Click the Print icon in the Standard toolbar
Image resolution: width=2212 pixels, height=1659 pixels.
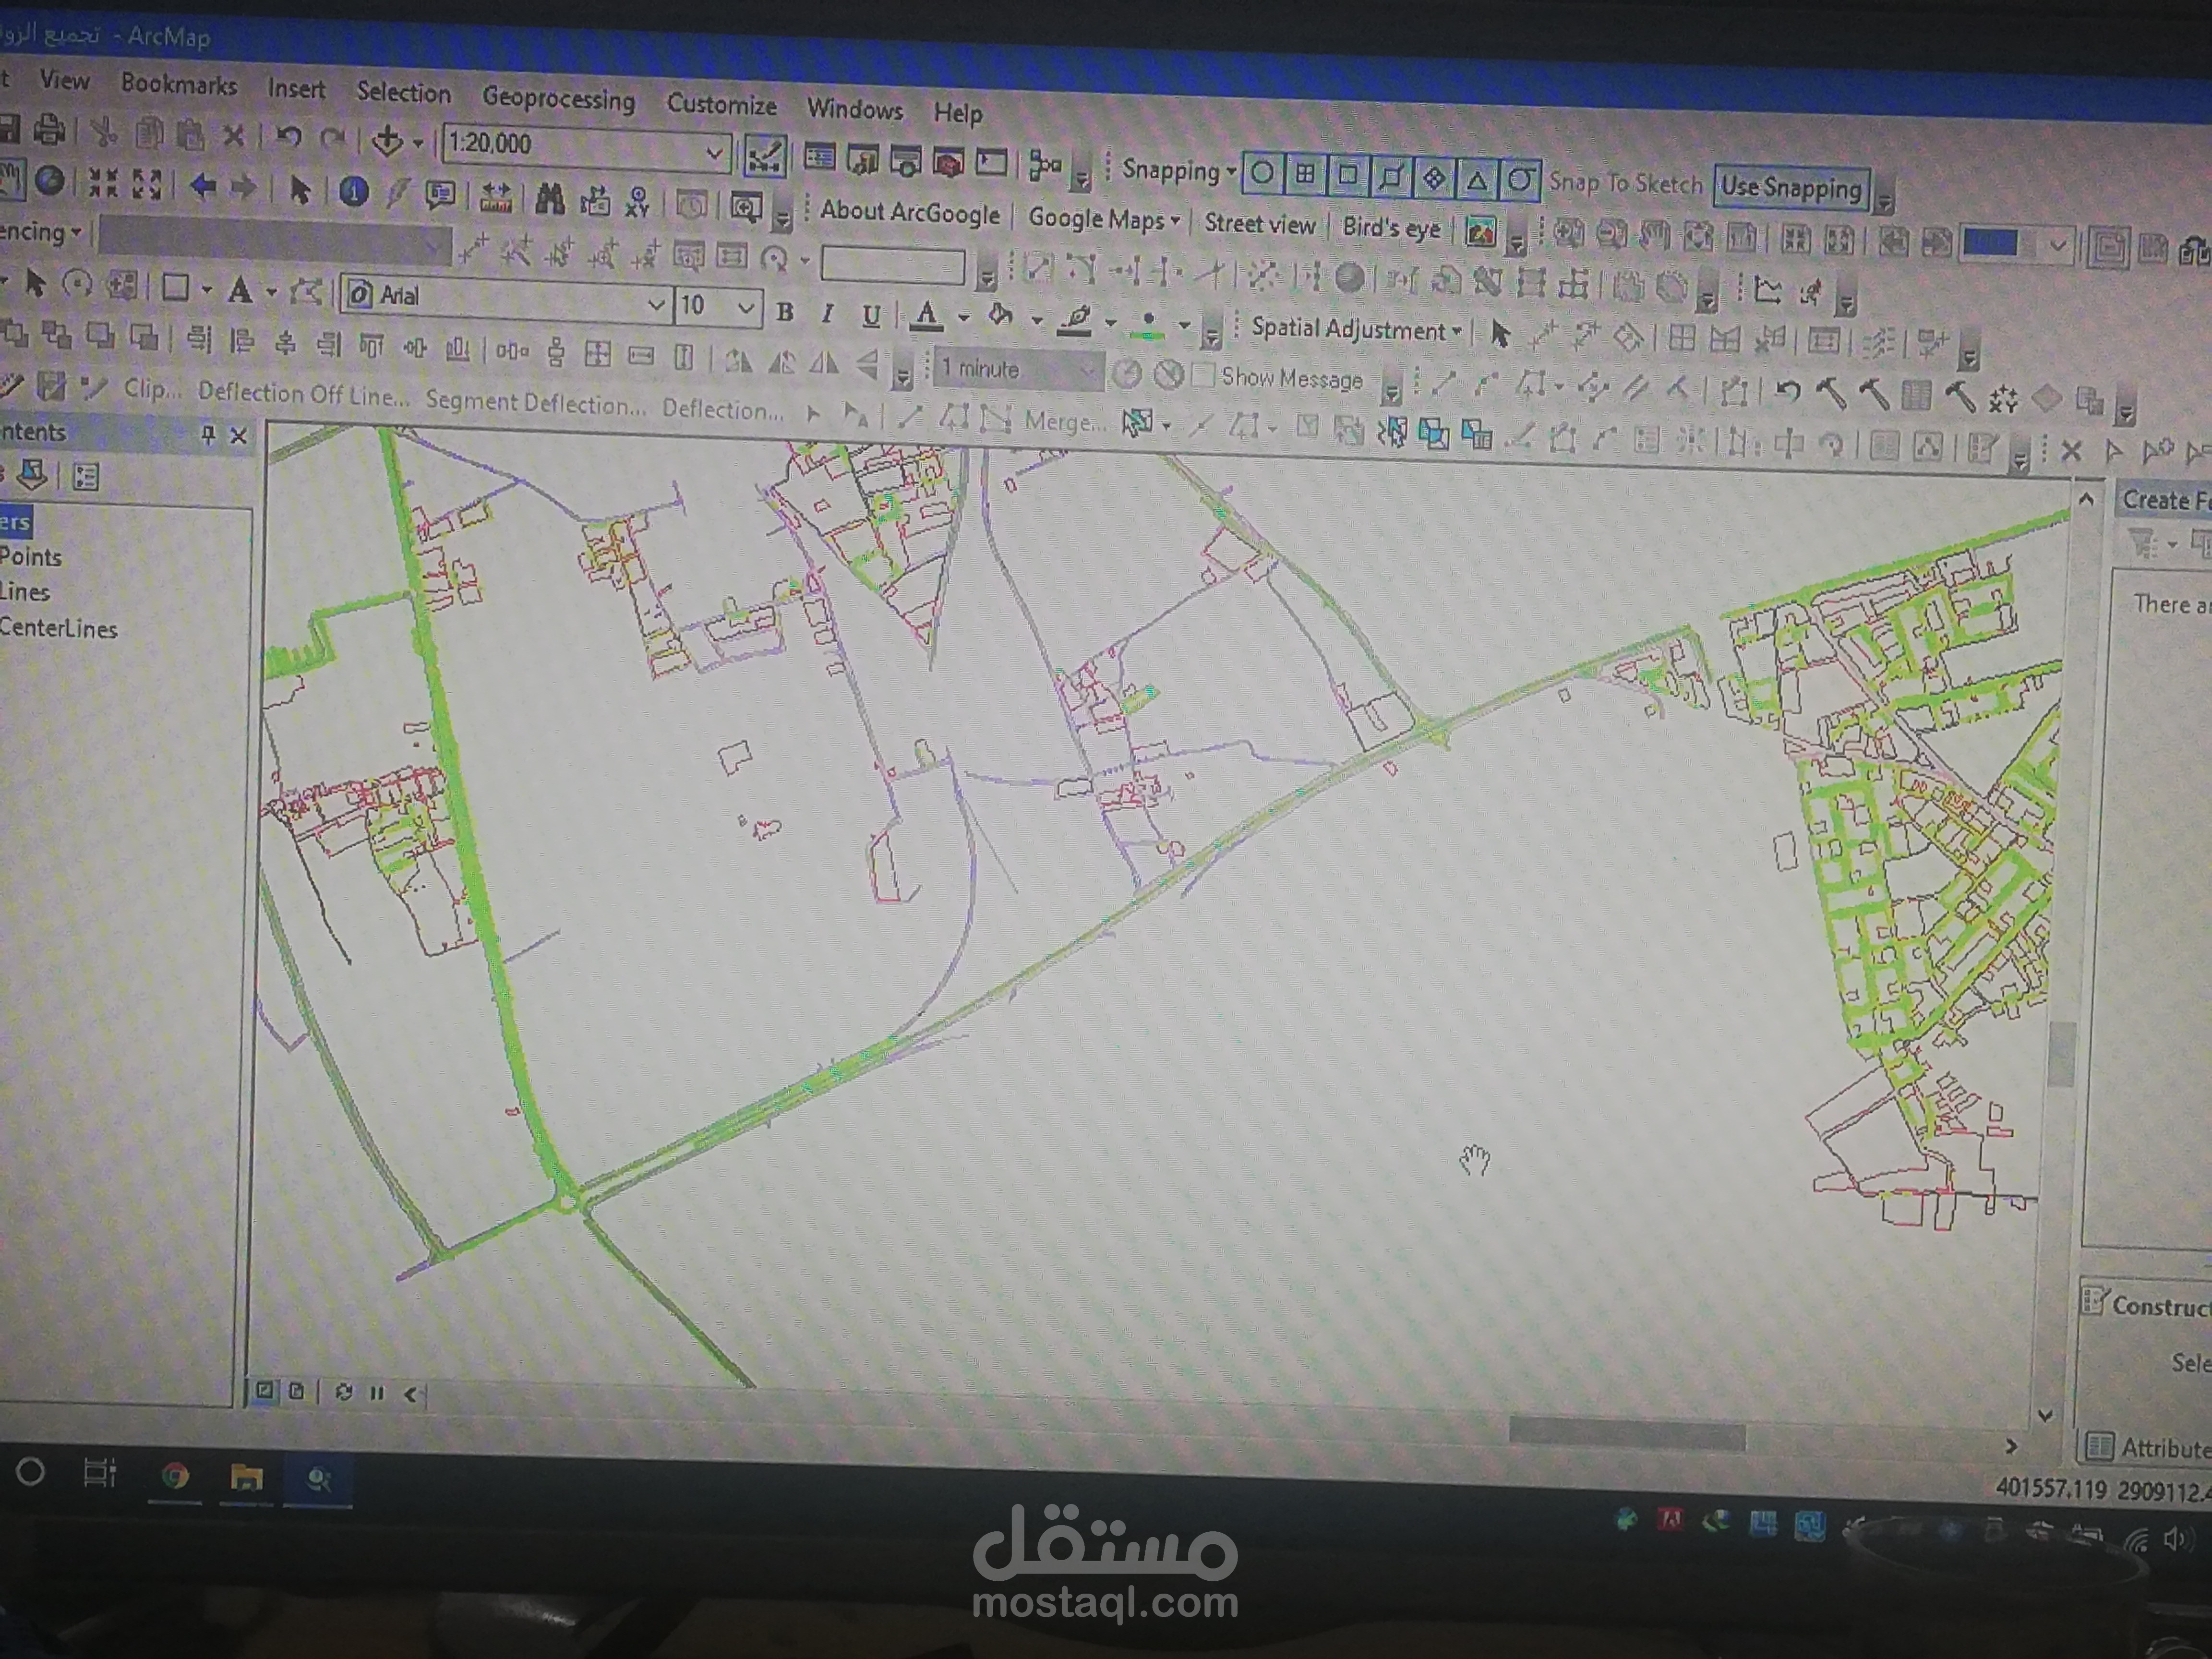click(49, 131)
